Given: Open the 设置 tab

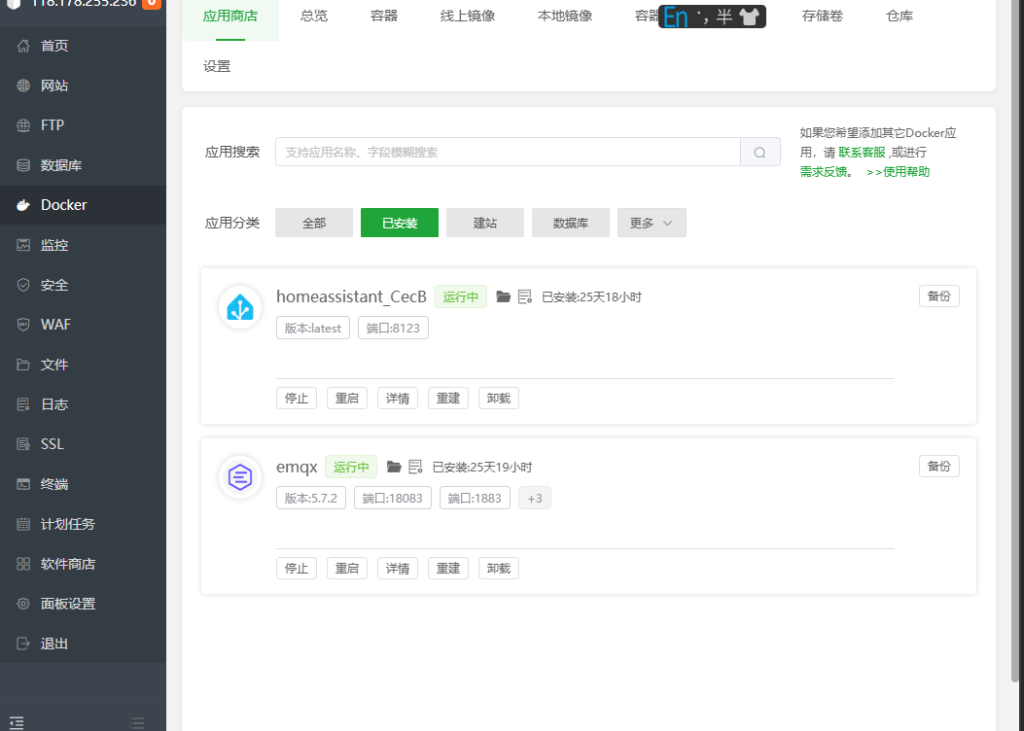Looking at the screenshot, I should pos(217,66).
